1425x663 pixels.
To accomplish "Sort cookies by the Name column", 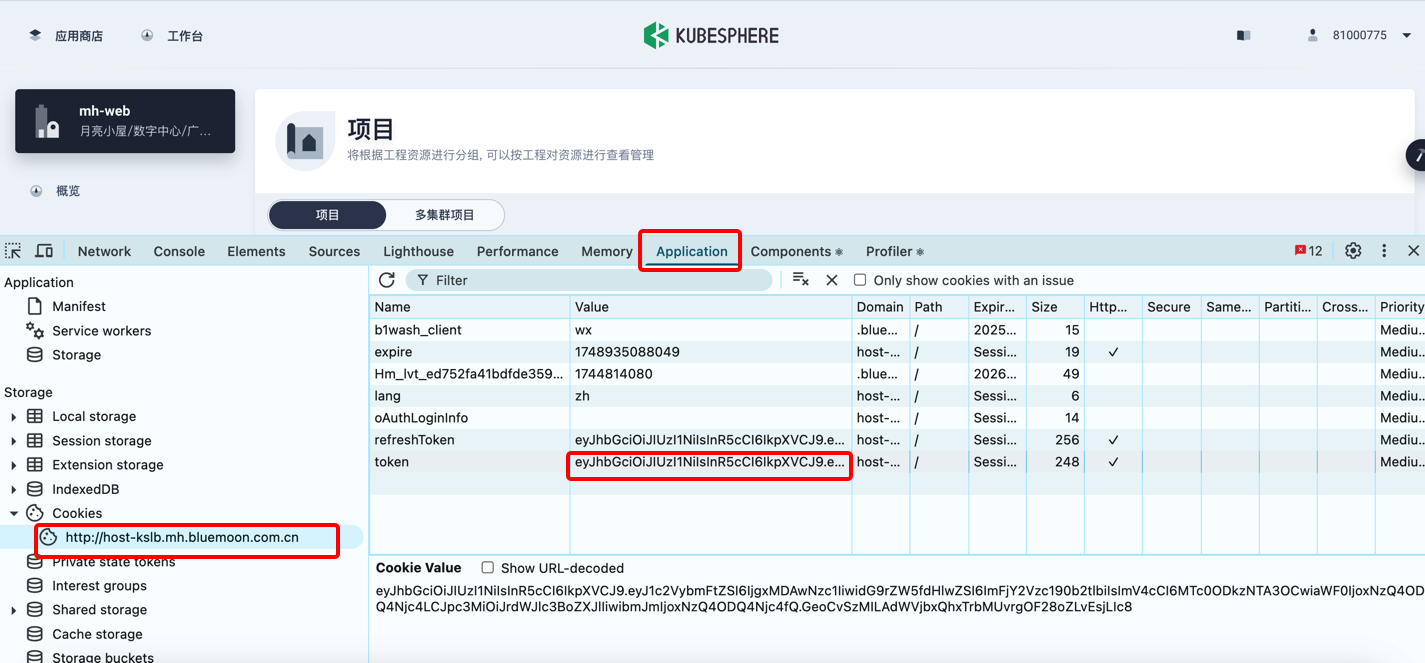I will point(470,307).
